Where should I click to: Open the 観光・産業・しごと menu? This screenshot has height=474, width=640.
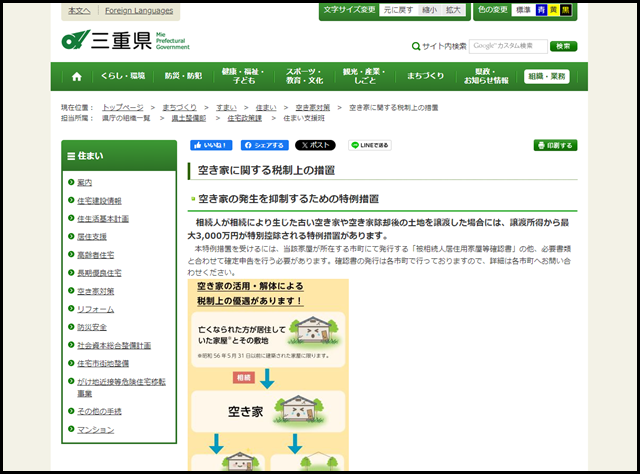tap(364, 76)
